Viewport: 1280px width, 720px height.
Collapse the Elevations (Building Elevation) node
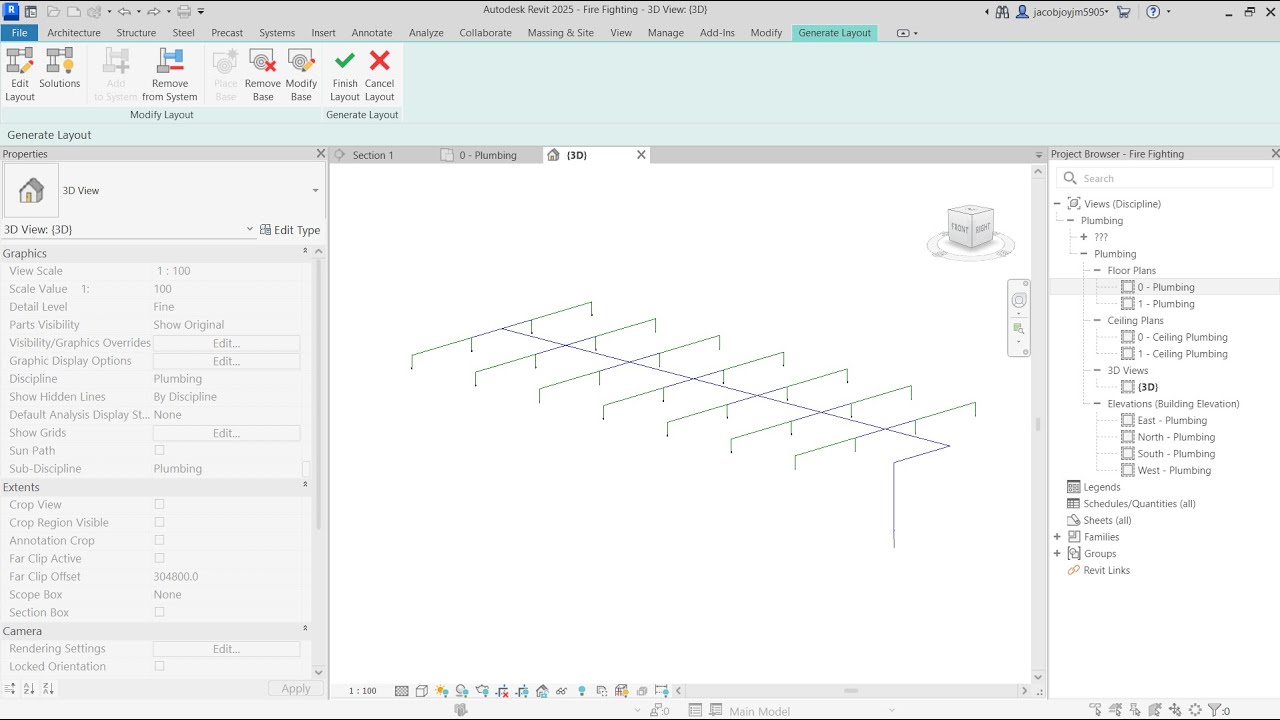click(x=1097, y=404)
